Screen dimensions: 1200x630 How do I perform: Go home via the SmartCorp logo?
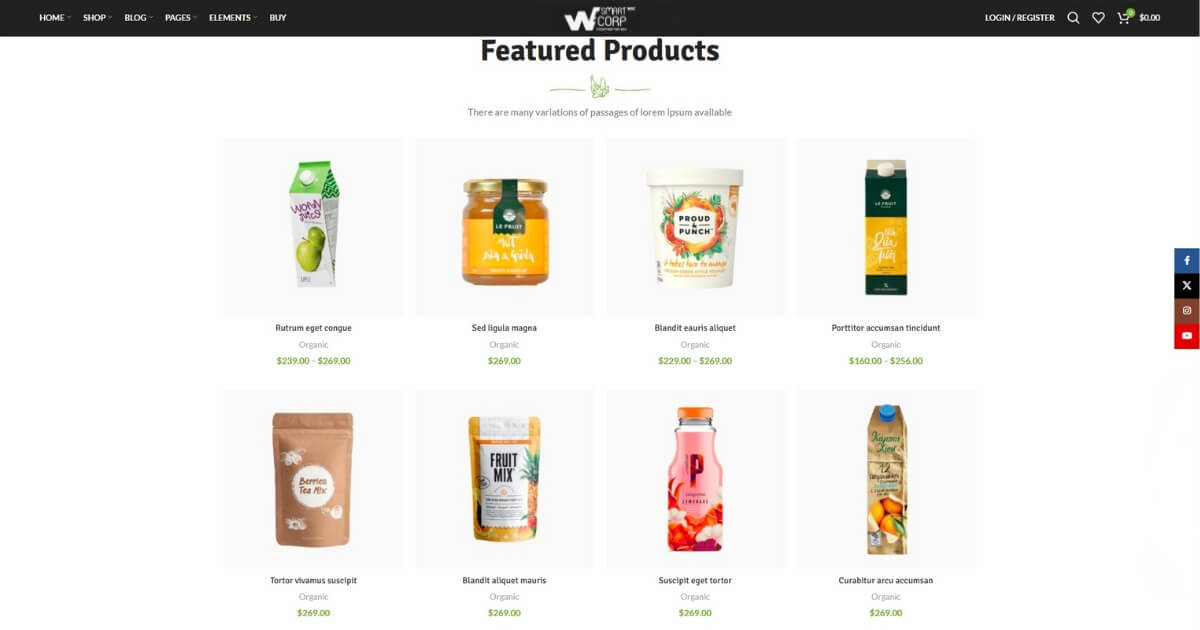point(600,18)
